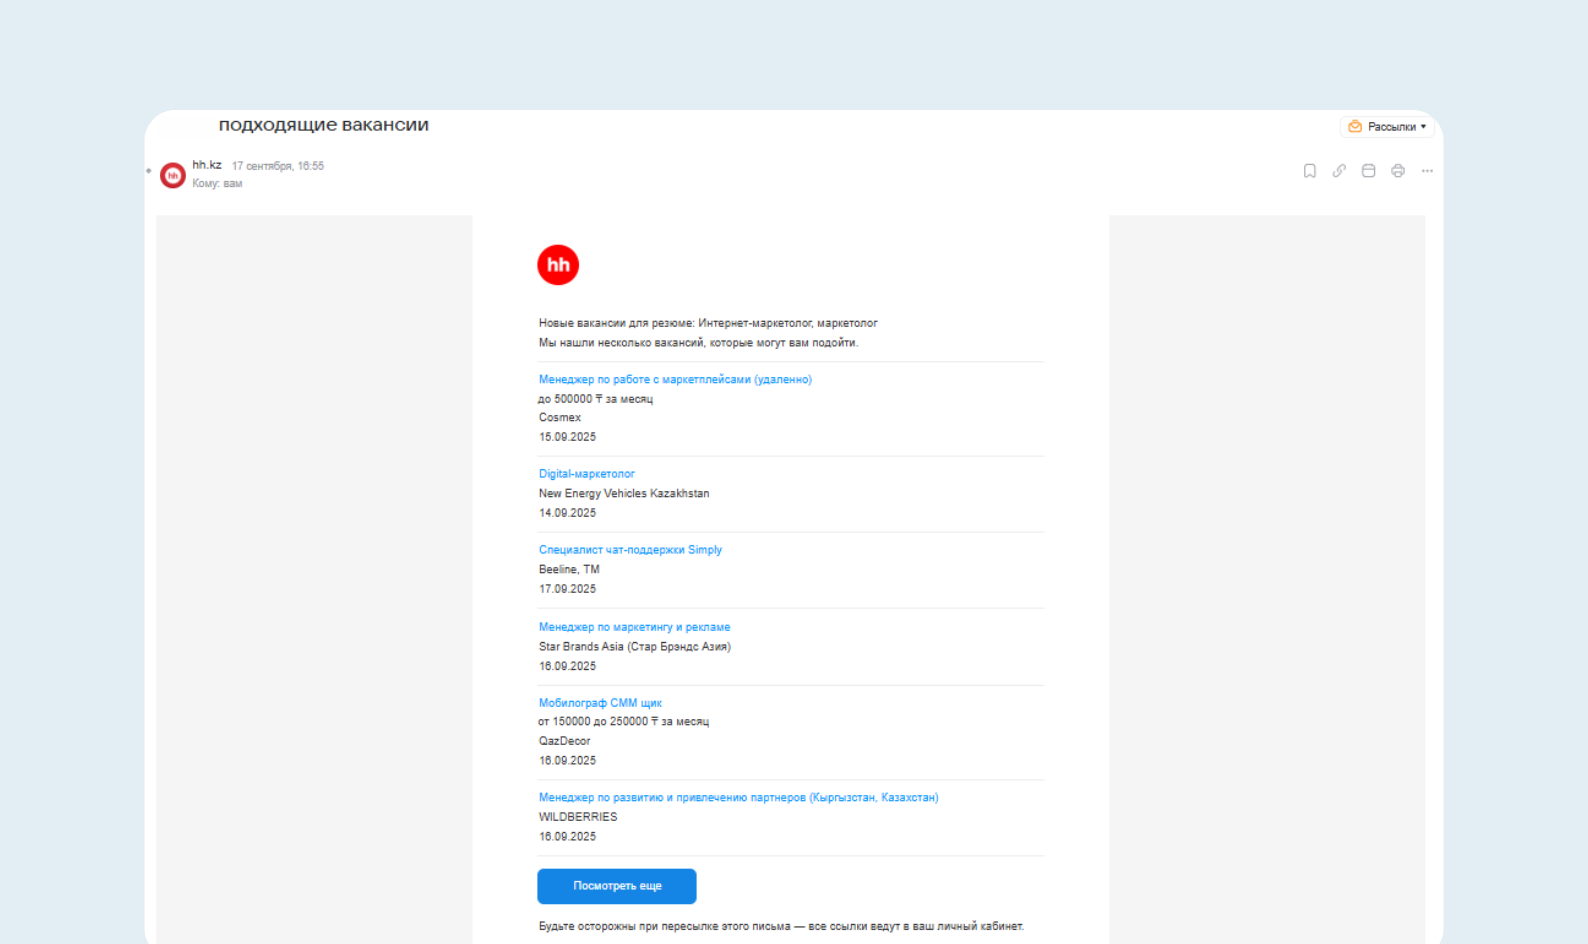1588x944 pixels.
Task: Click the link icon in the email header
Action: 1339,171
